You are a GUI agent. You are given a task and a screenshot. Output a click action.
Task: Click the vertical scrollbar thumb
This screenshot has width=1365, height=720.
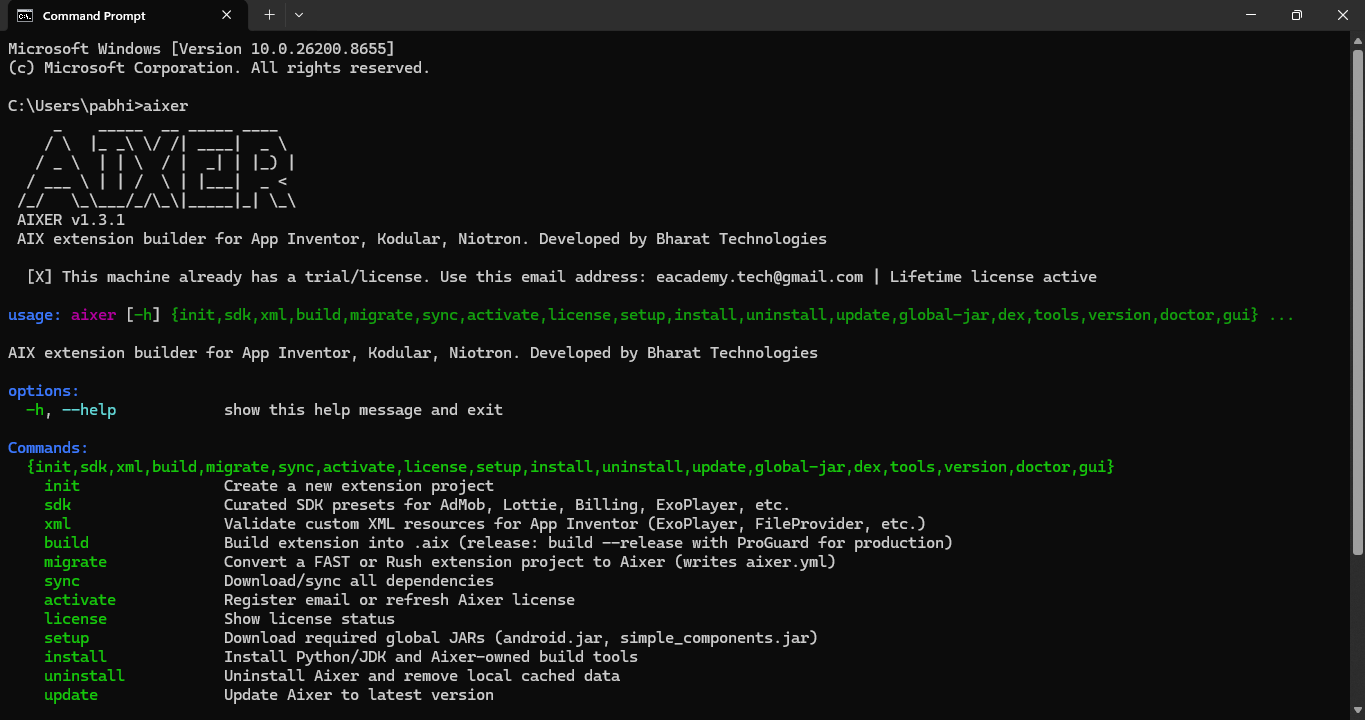point(1357,300)
